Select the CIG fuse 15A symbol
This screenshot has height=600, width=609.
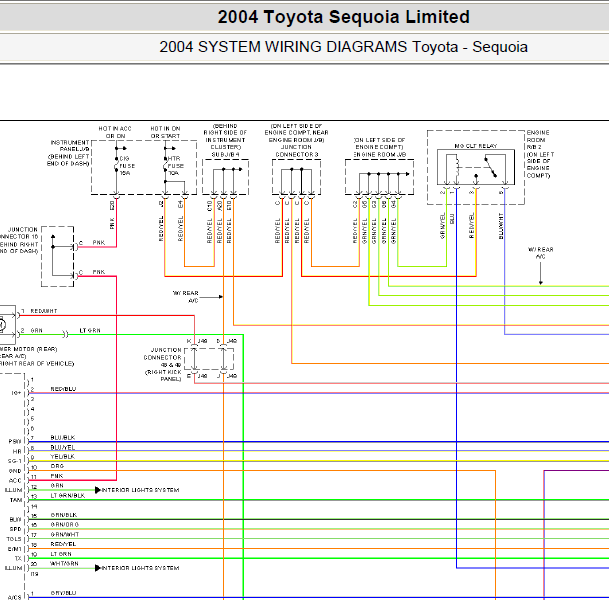click(116, 163)
